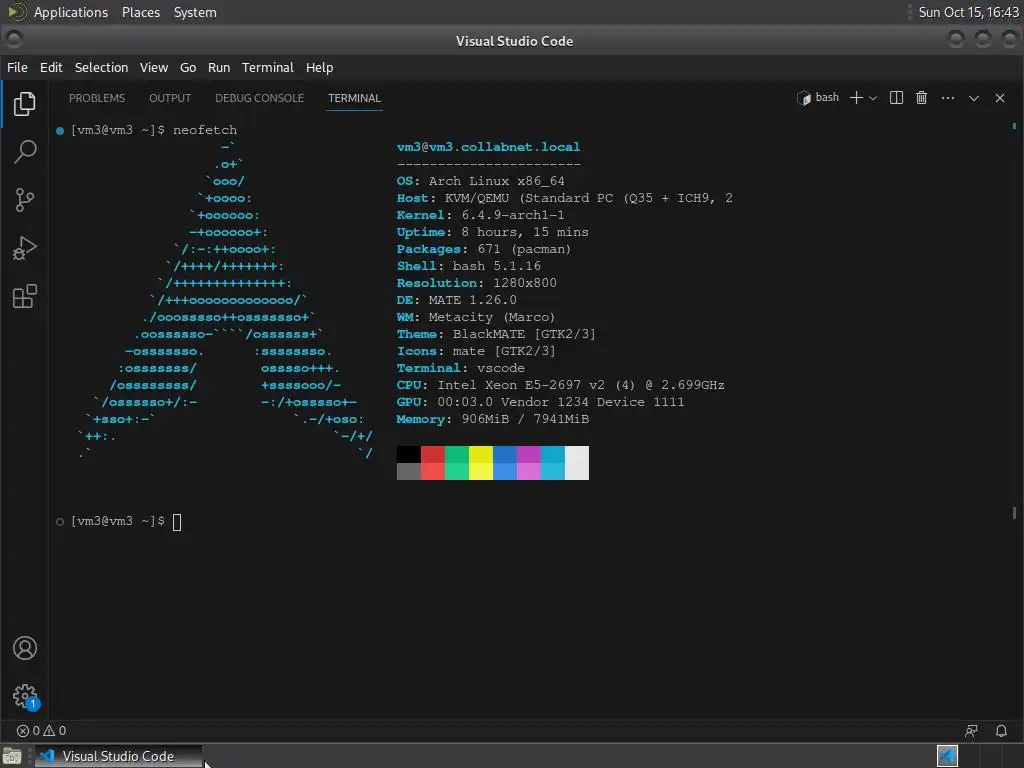Open the Extensions view
The width and height of the screenshot is (1024, 768).
[24, 296]
